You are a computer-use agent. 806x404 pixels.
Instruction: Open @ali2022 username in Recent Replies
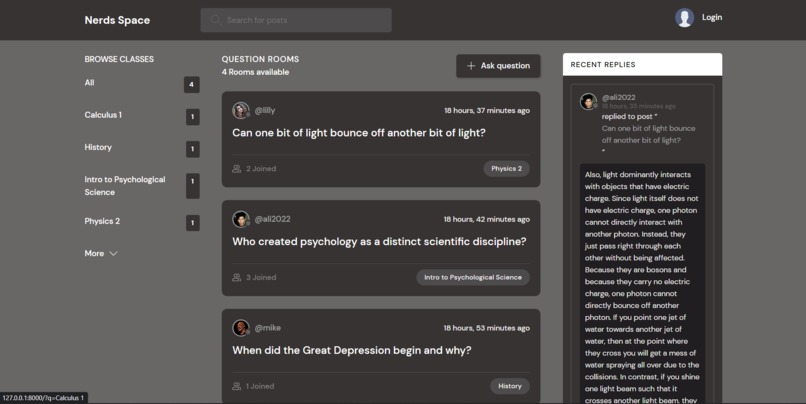(619, 97)
